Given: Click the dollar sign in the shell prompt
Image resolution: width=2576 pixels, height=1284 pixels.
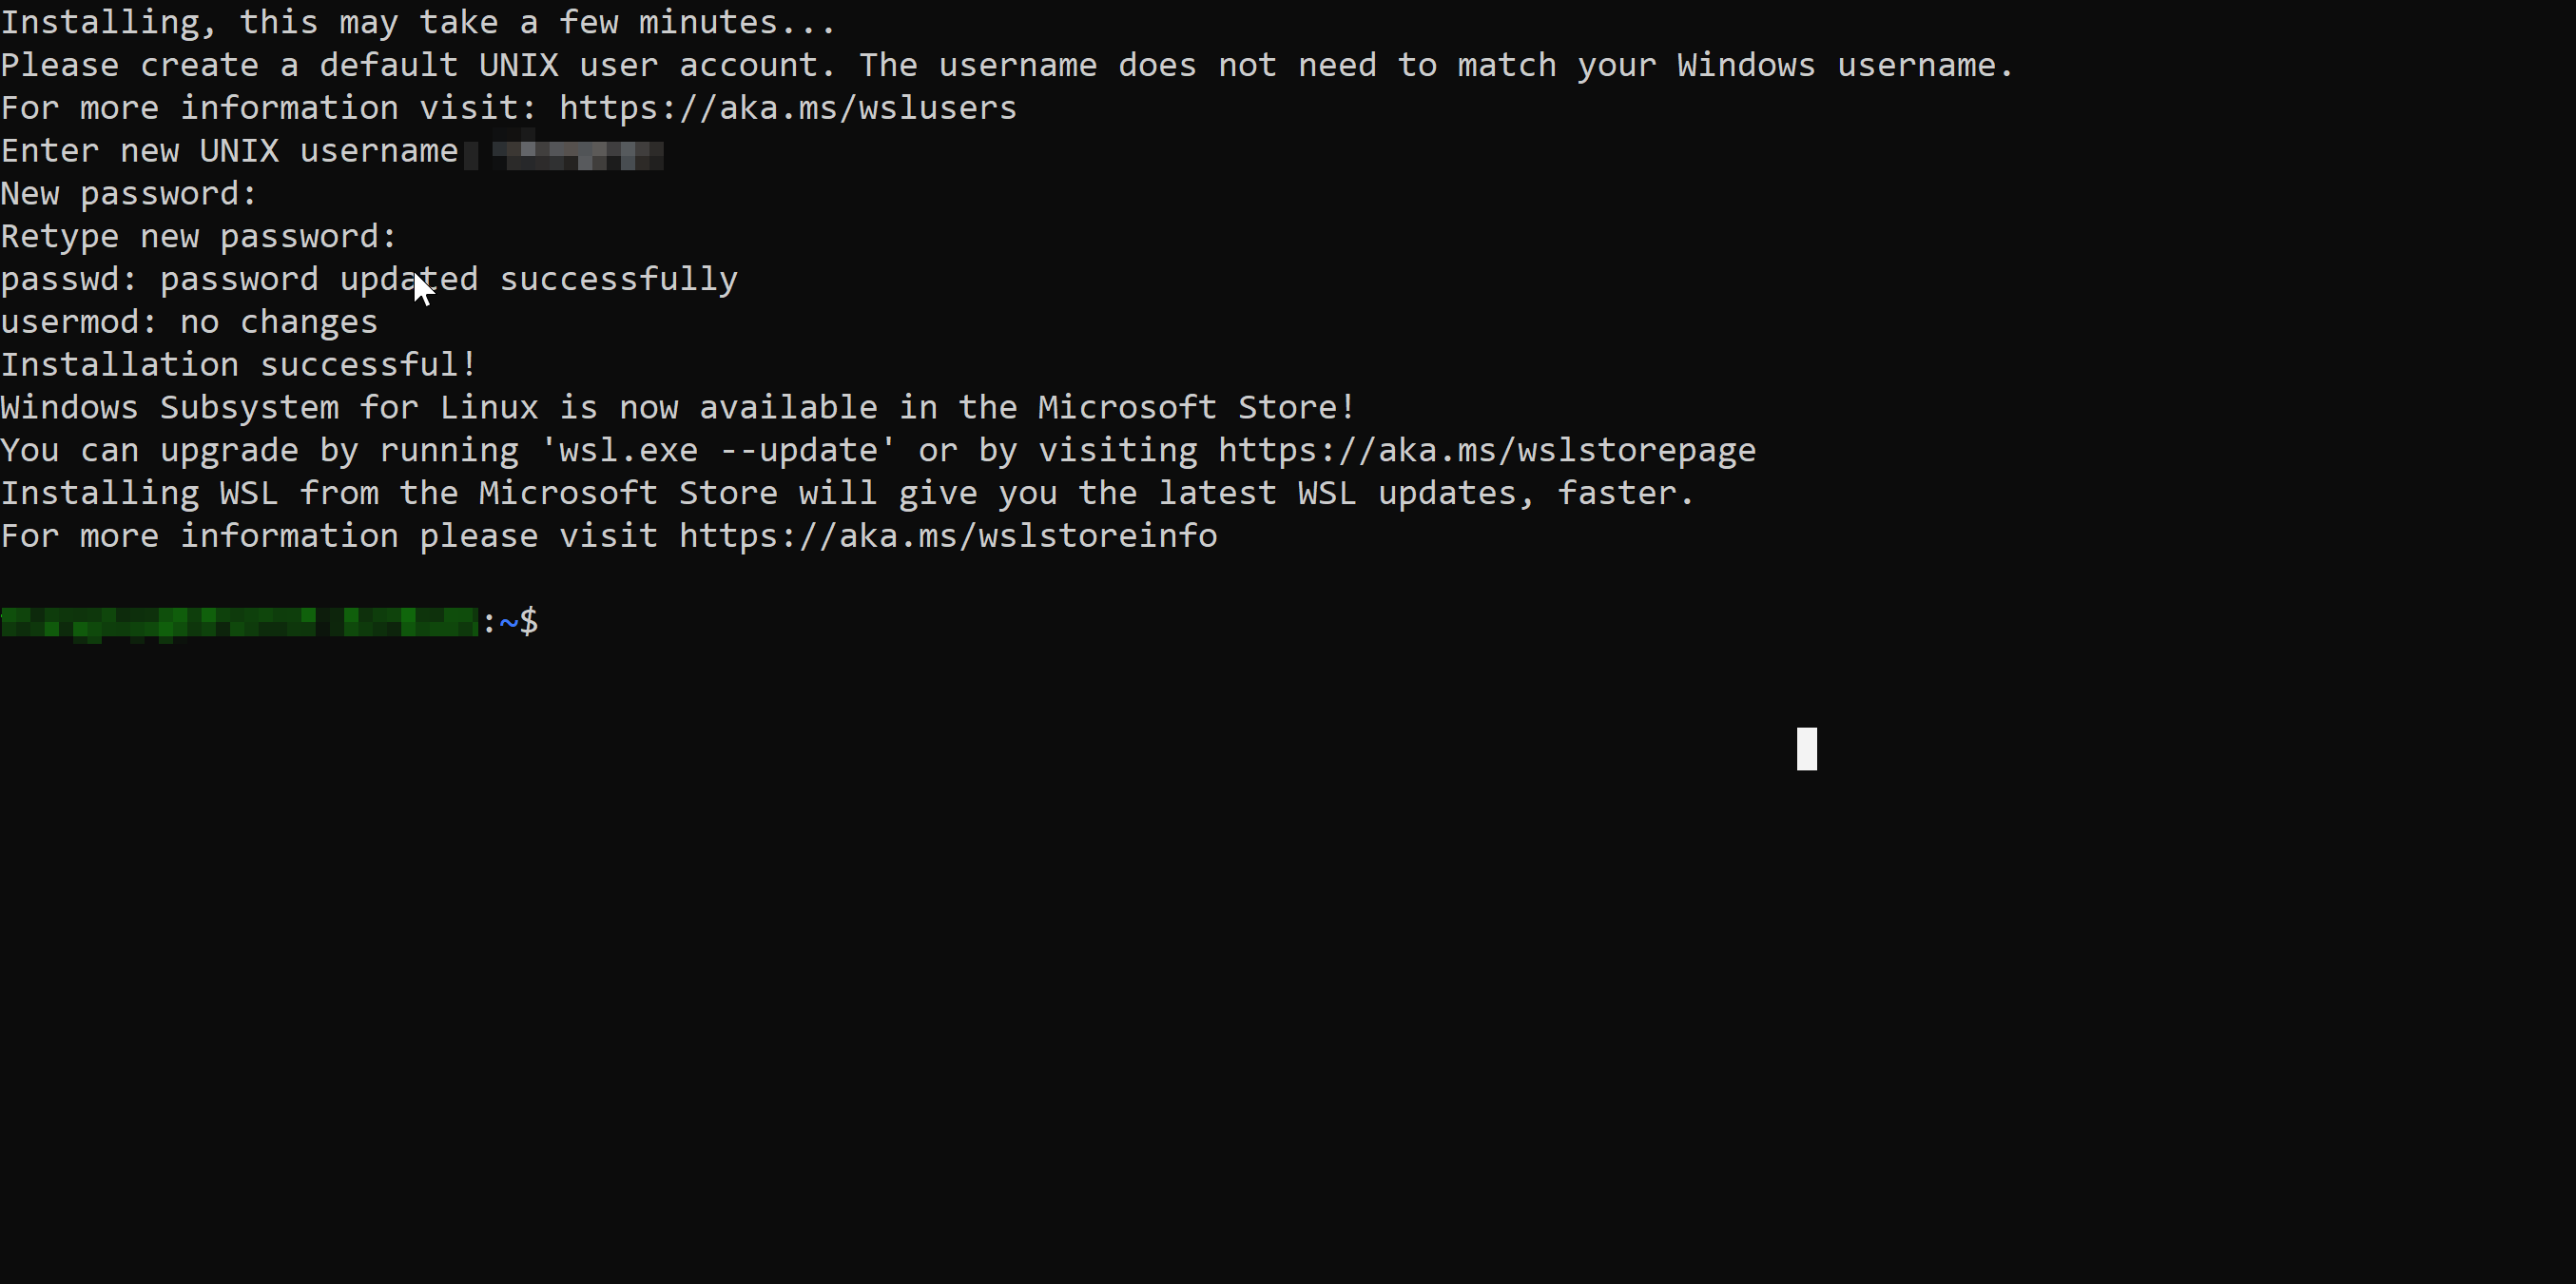Looking at the screenshot, I should [529, 622].
